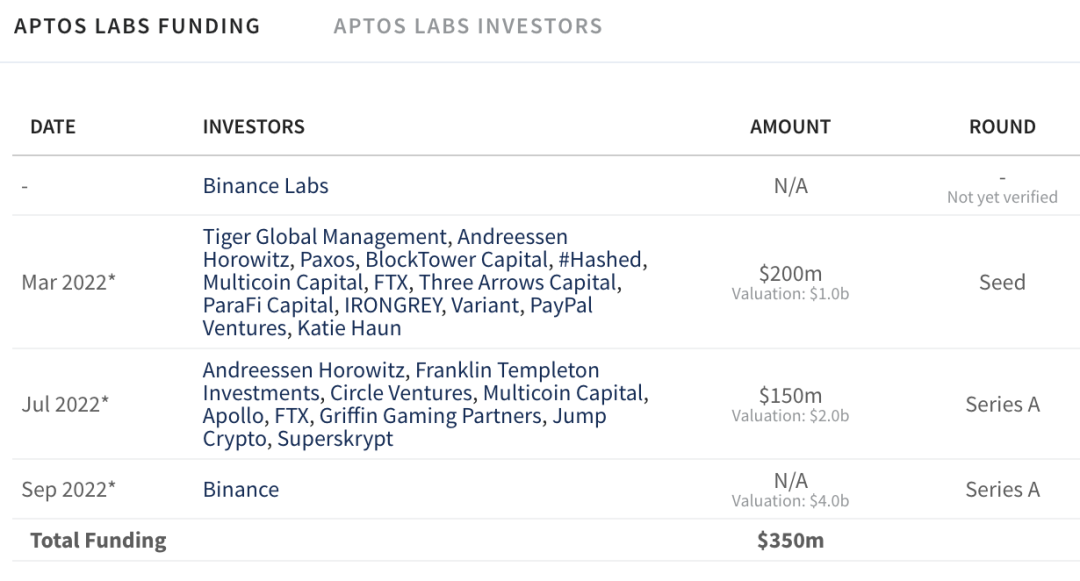Open the ParaFi Capital link
The width and height of the screenshot is (1080, 581).
point(255,306)
